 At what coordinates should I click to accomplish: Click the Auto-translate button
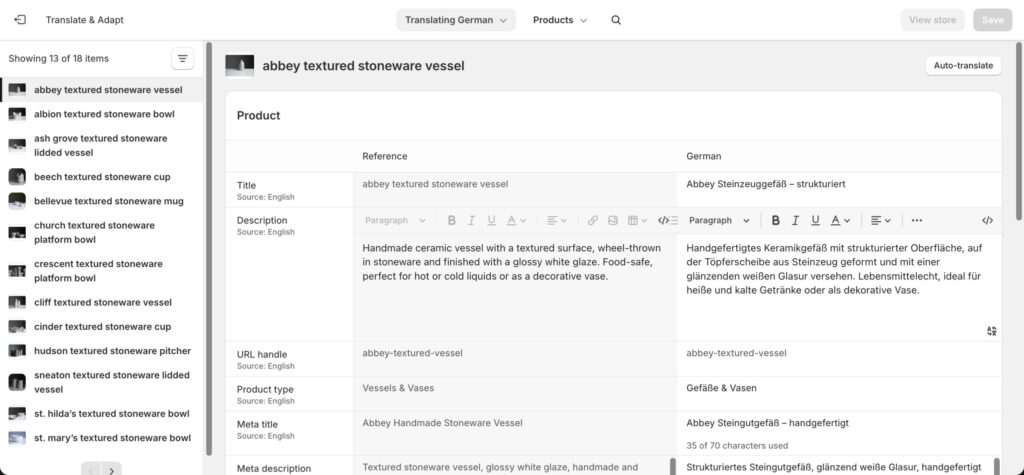pos(963,65)
